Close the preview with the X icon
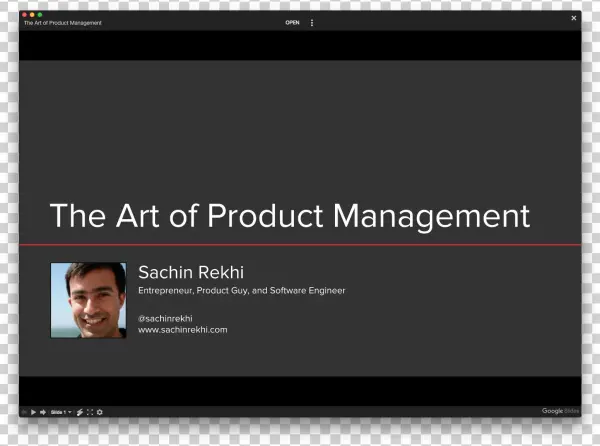Viewport: 600px width, 446px height. point(573,18)
